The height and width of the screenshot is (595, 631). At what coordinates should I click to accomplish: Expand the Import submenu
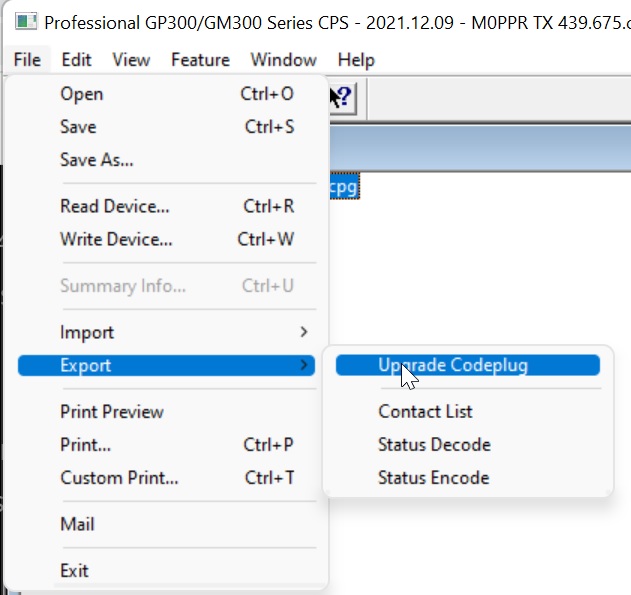point(166,332)
